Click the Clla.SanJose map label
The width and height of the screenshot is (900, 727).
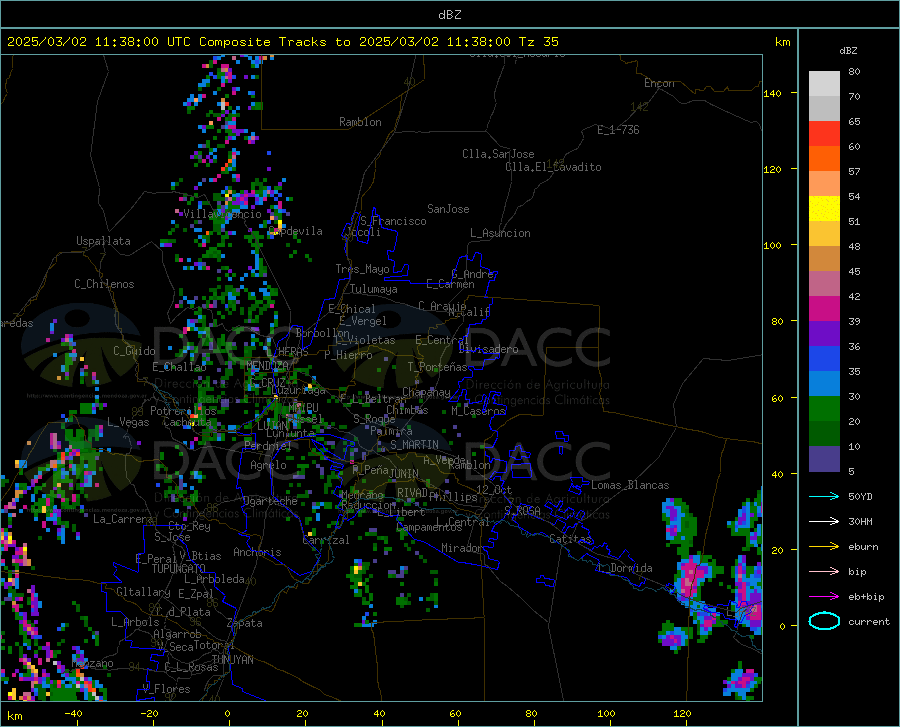click(x=498, y=154)
